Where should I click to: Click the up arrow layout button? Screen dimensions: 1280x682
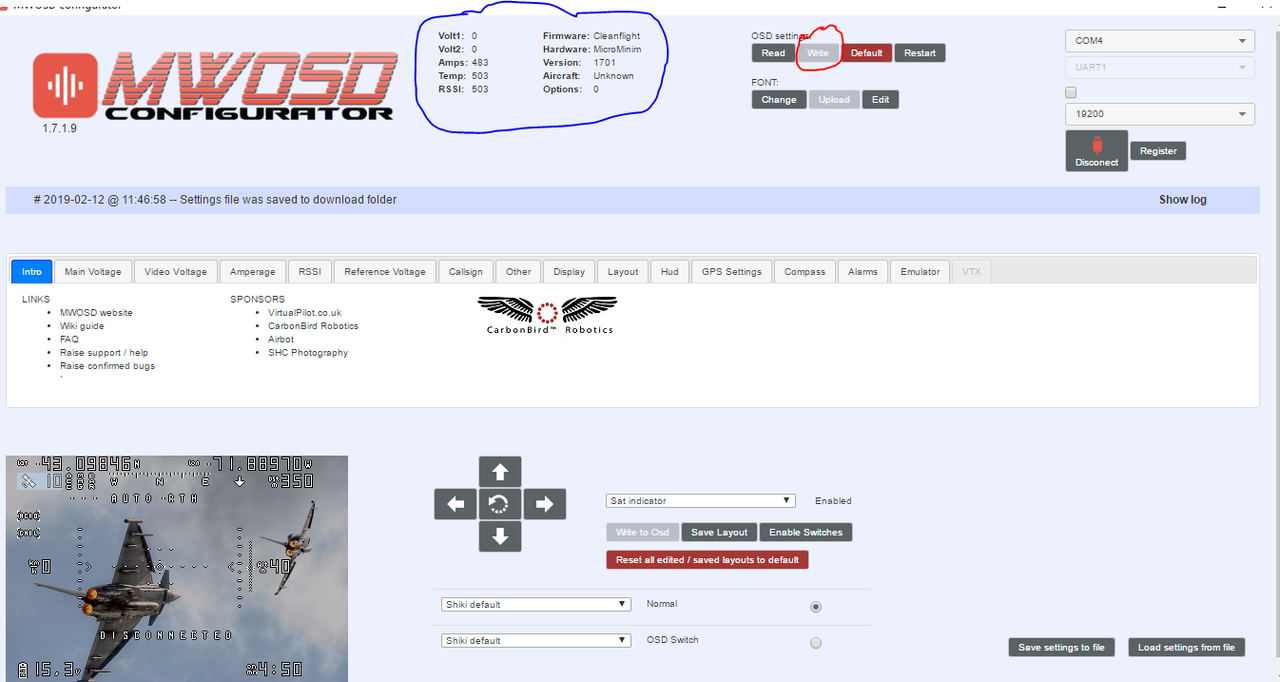tap(500, 472)
